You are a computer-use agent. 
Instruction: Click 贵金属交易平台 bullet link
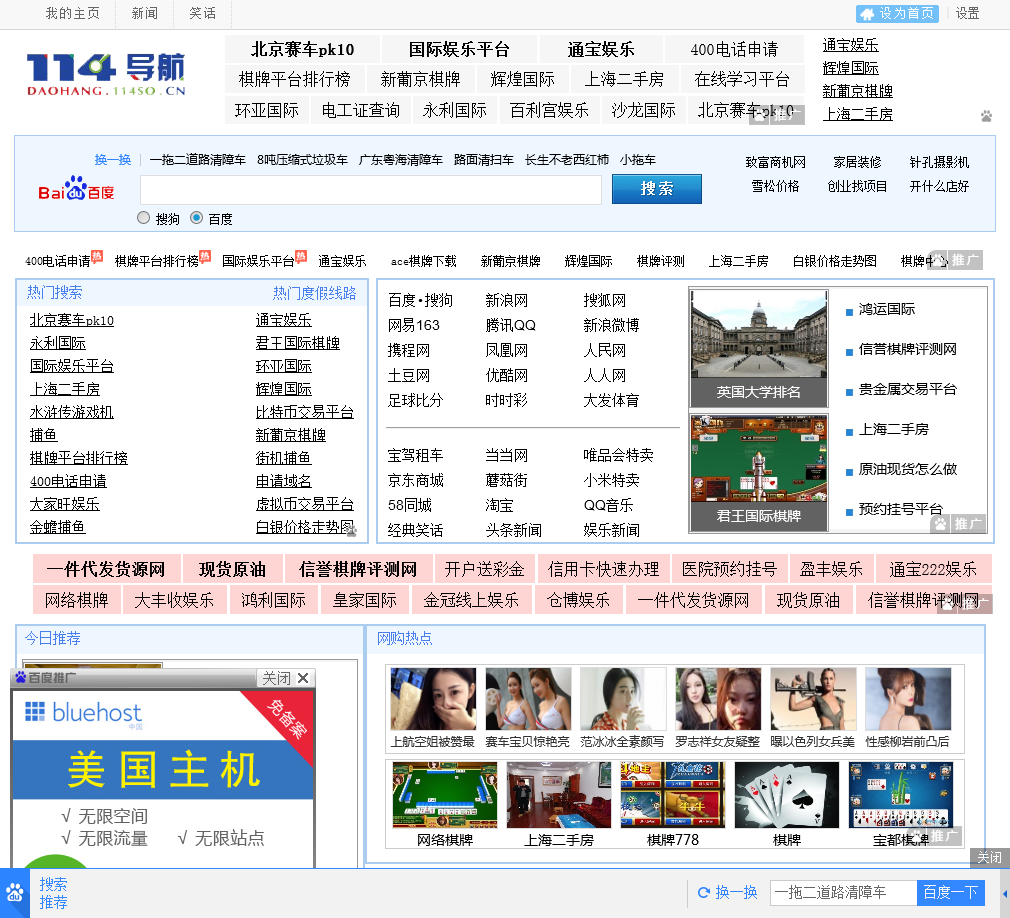pos(908,389)
